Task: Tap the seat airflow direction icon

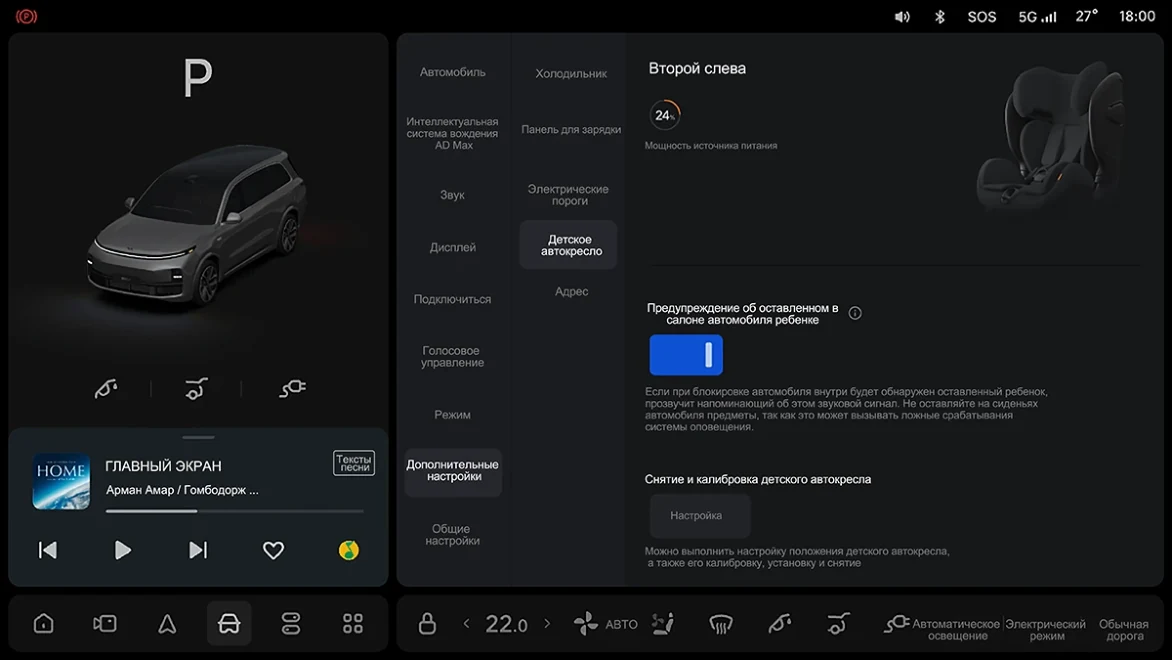Action: pos(662,623)
